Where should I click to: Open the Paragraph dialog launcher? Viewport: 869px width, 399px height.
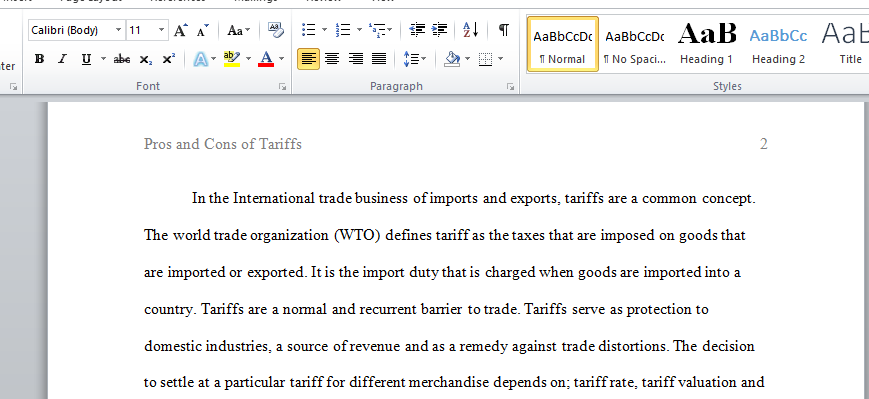[510, 86]
